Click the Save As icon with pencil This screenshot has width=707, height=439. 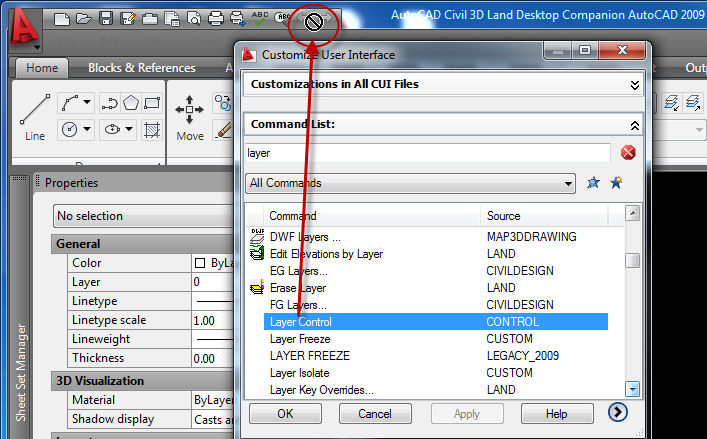click(128, 18)
